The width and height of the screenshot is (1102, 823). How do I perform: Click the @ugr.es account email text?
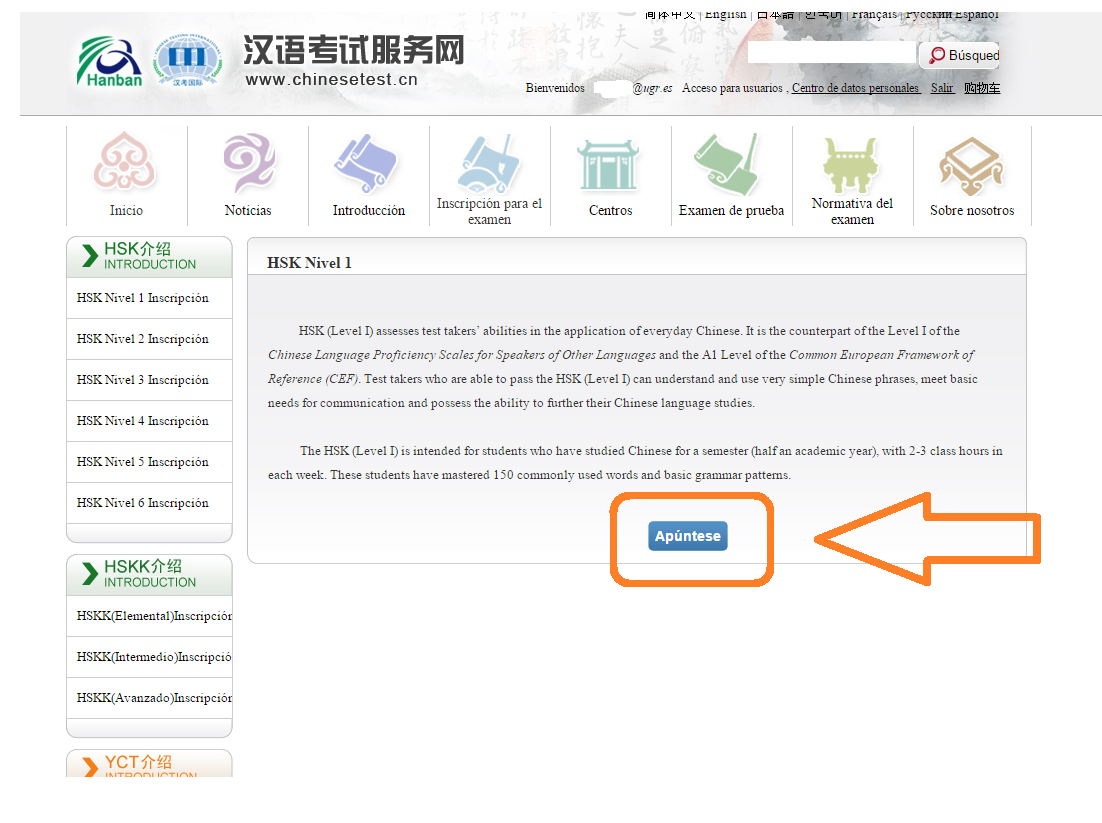(652, 88)
